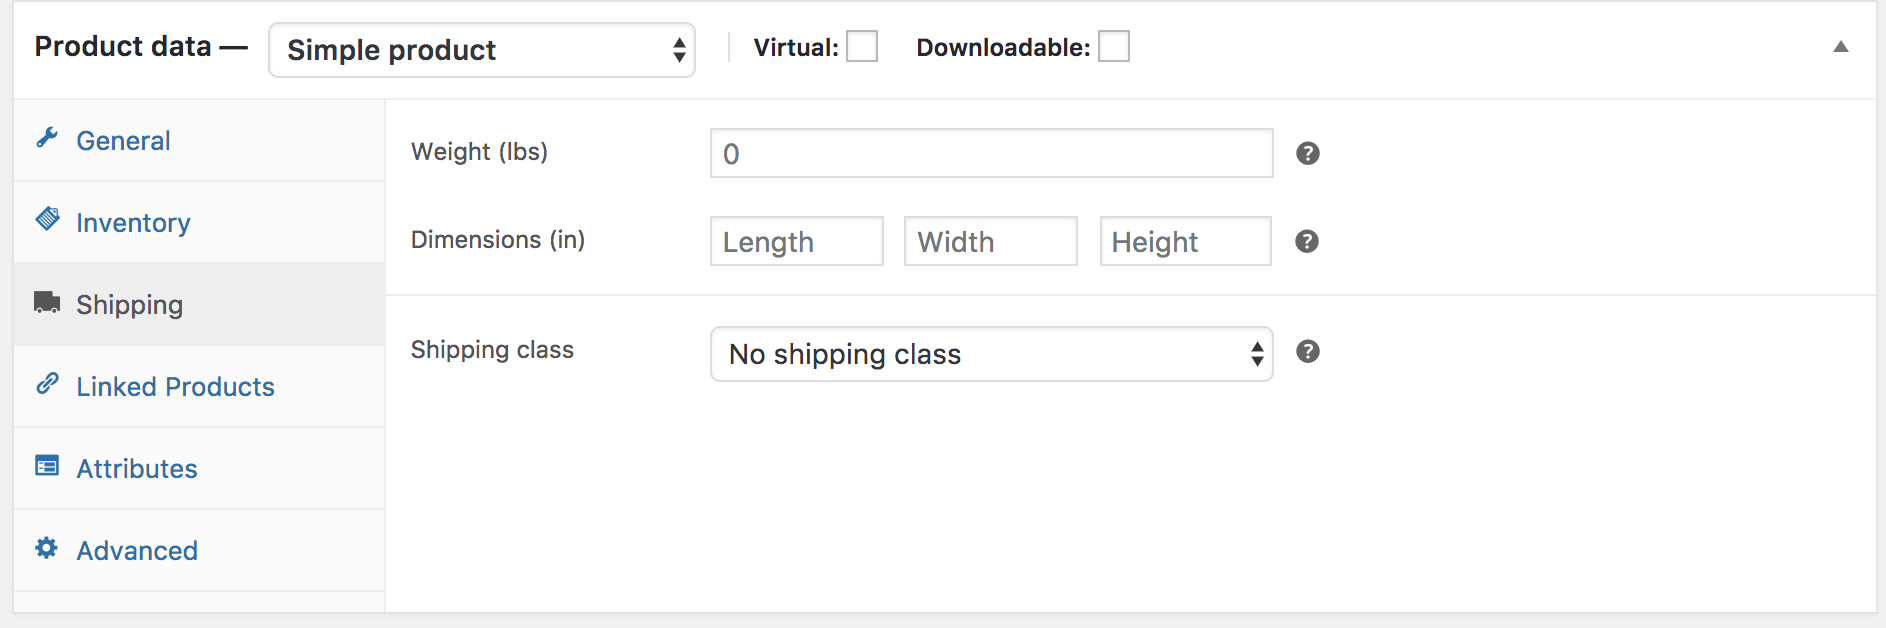Open the help tooltip for Weight
Viewport: 1886px width, 628px height.
1307,154
